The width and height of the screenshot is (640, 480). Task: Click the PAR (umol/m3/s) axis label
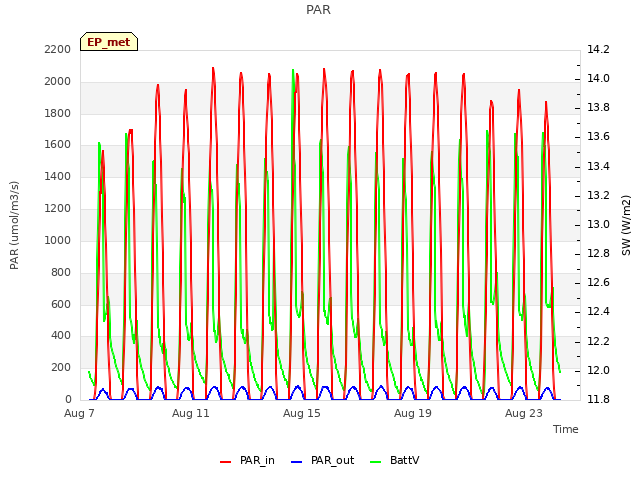(14, 225)
